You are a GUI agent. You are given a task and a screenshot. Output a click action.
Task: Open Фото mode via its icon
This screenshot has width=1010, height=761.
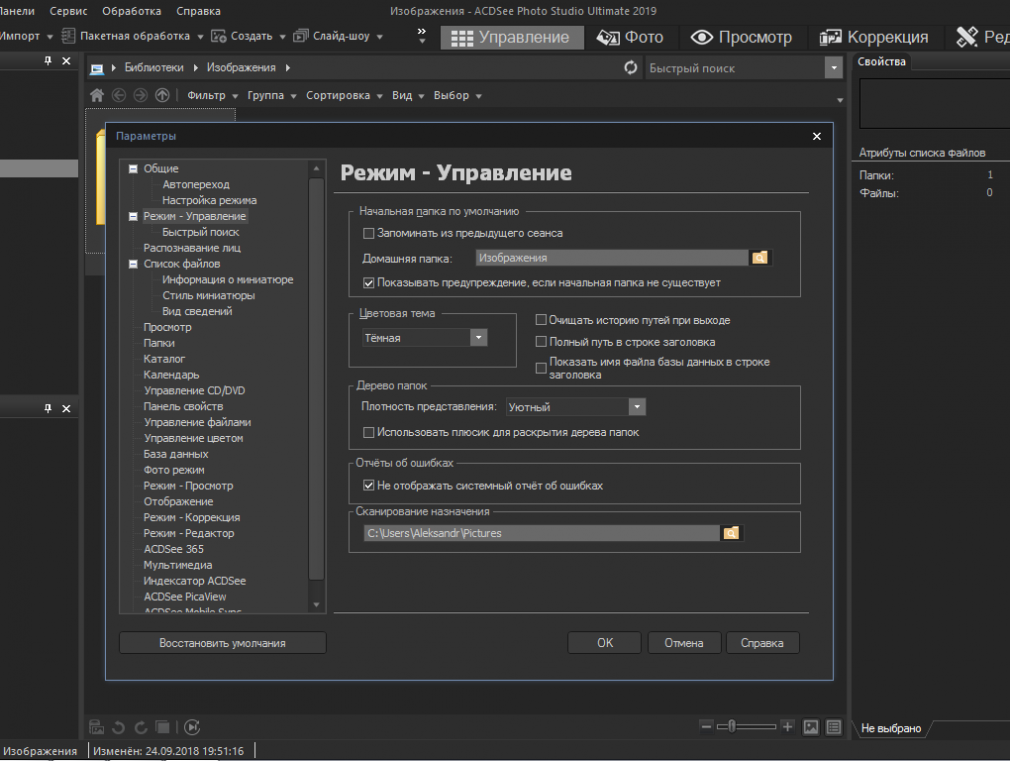[608, 37]
